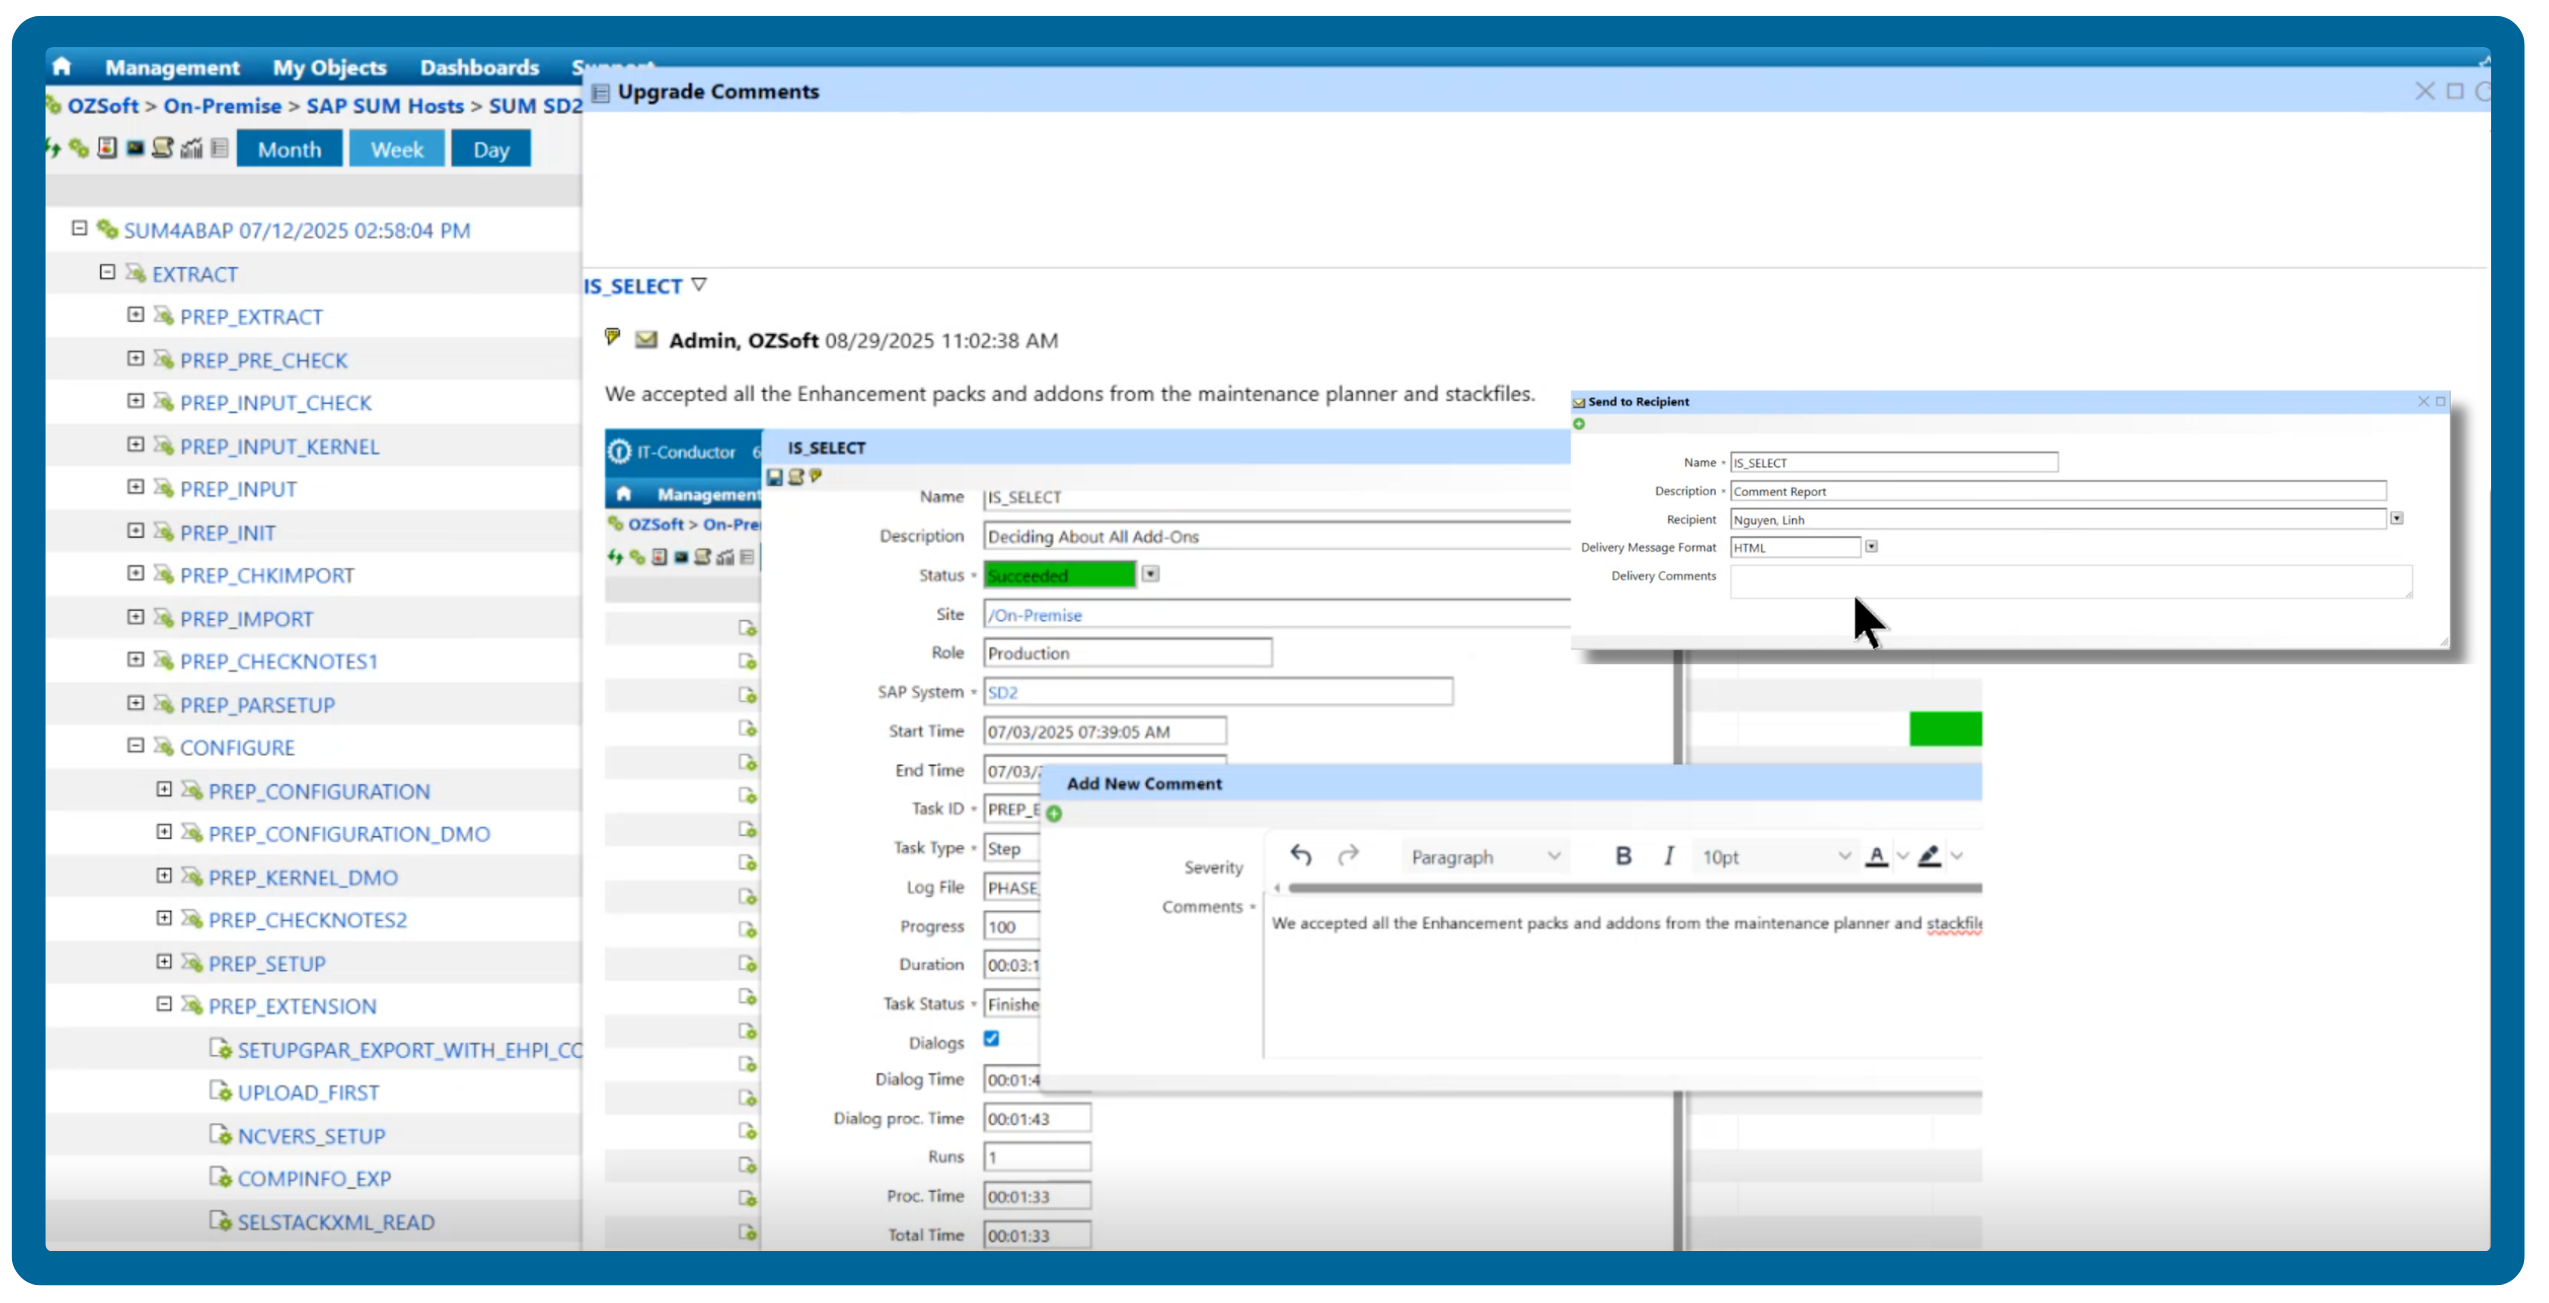Click the text highlight color icon
This screenshot has height=1303, width=2549.
pyautogui.click(x=1929, y=856)
